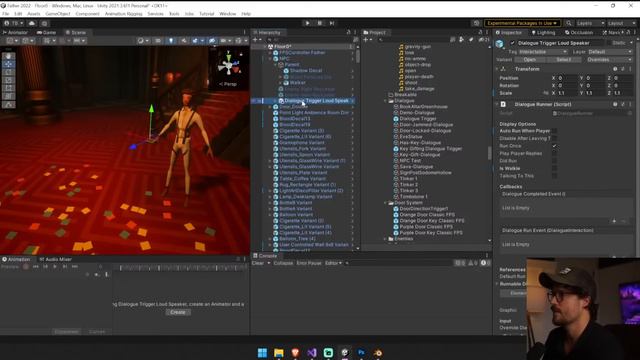Click Create button in the Animation window
The height and width of the screenshot is (360, 640).
point(178,312)
